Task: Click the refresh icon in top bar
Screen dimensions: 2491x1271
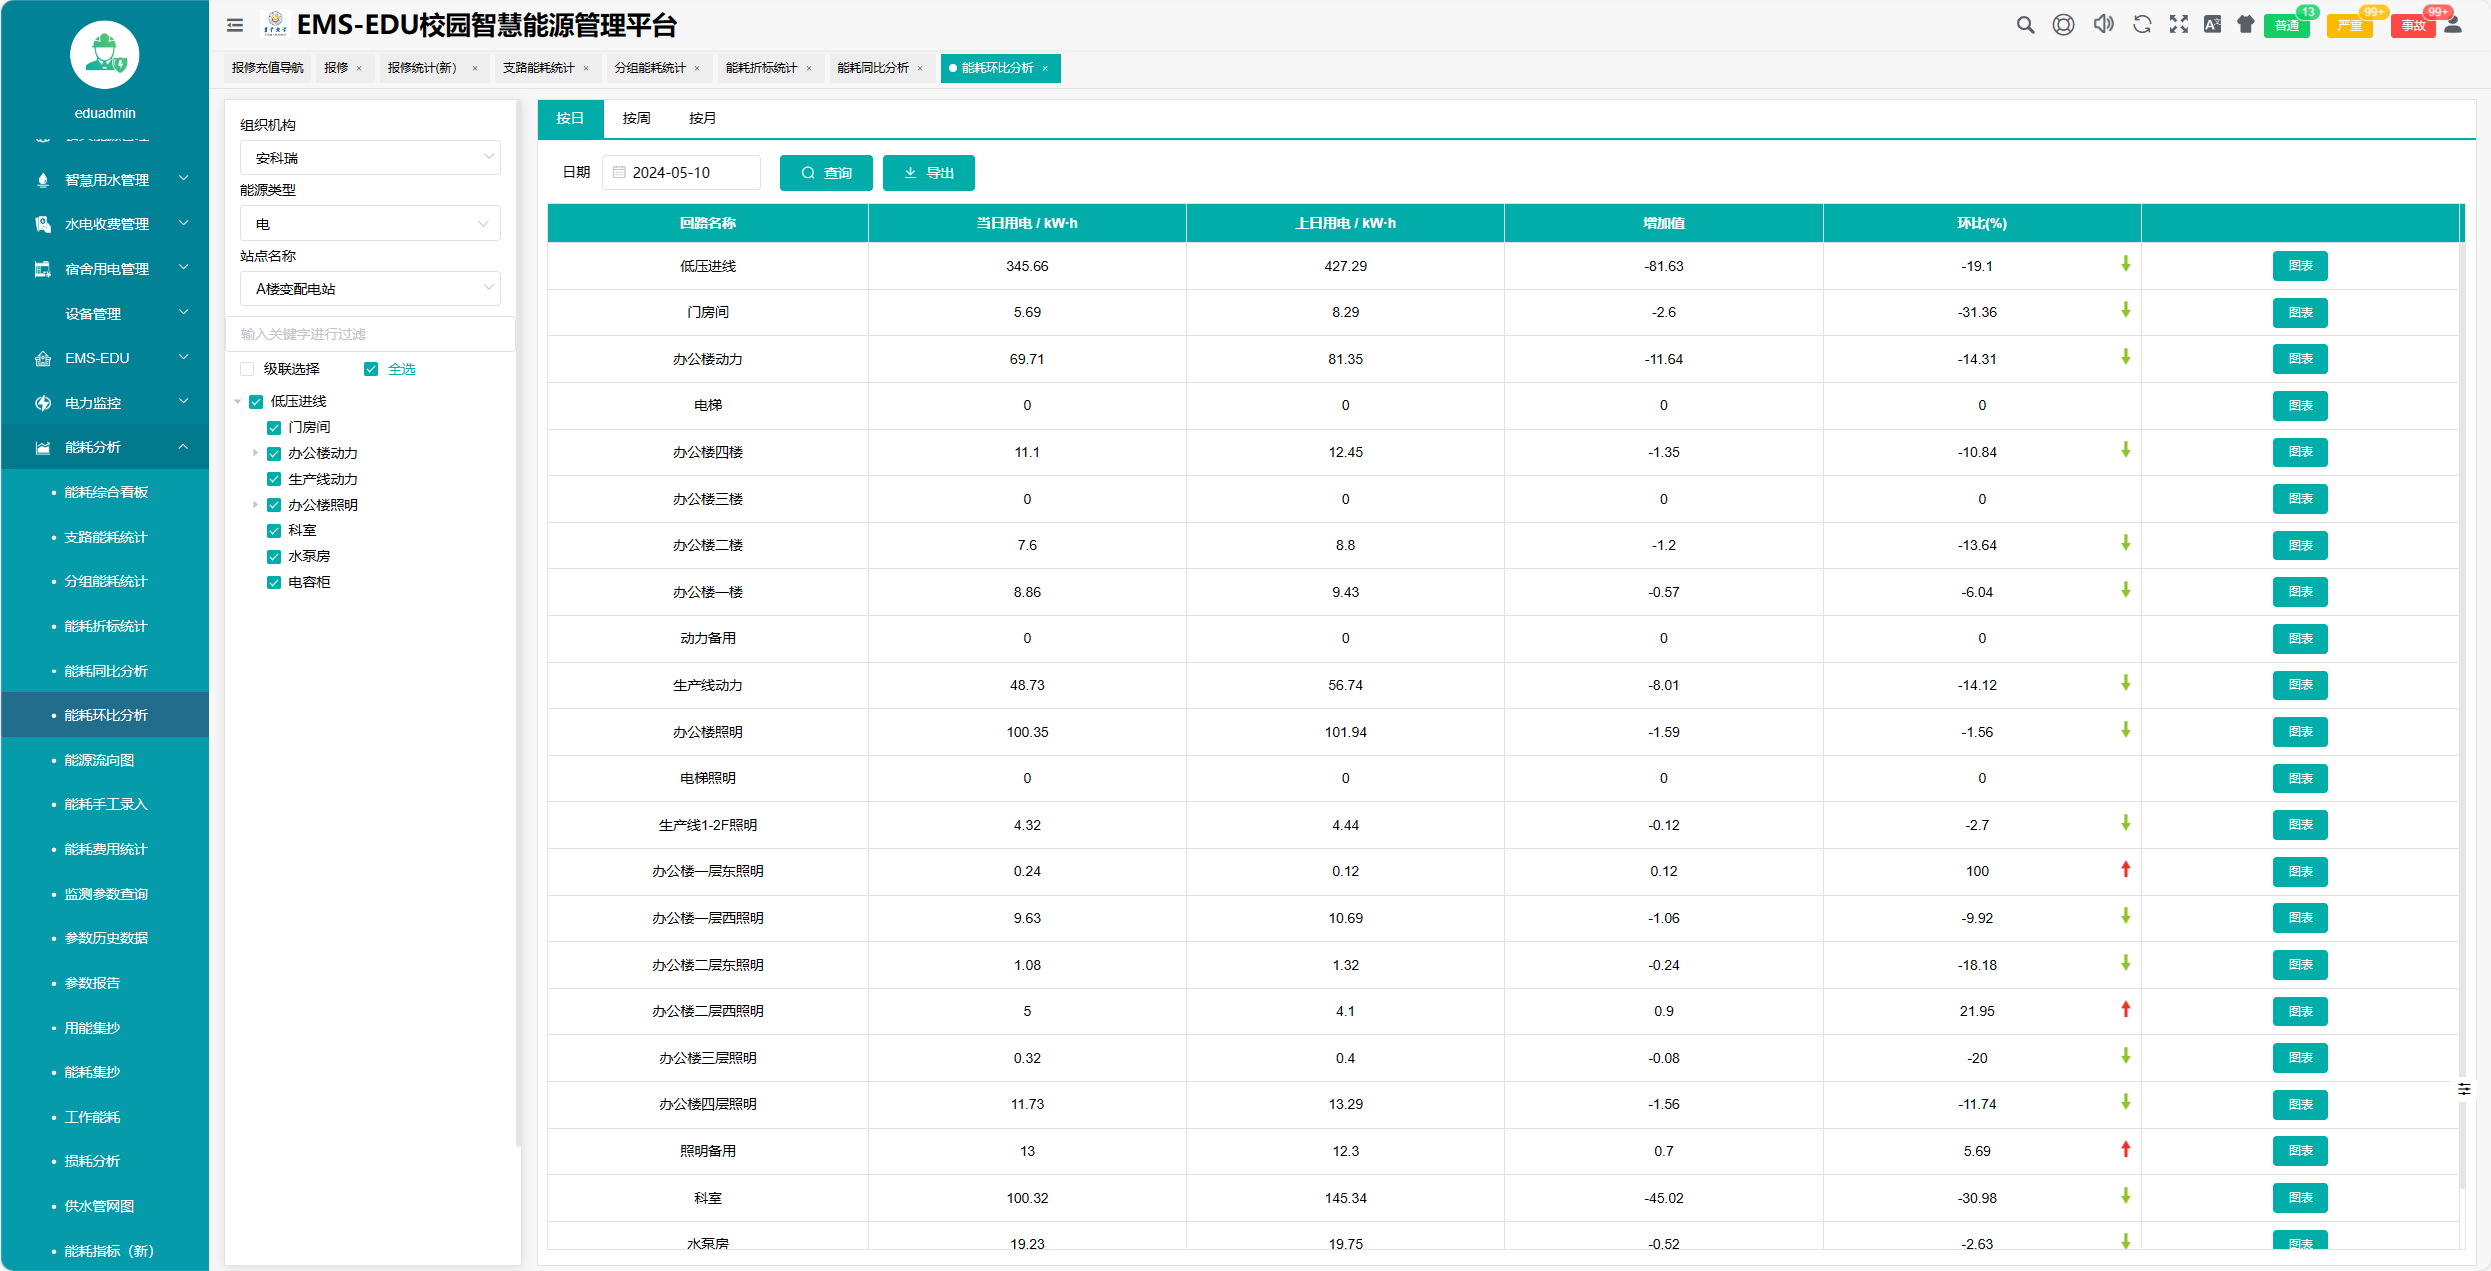Action: pyautogui.click(x=2142, y=25)
